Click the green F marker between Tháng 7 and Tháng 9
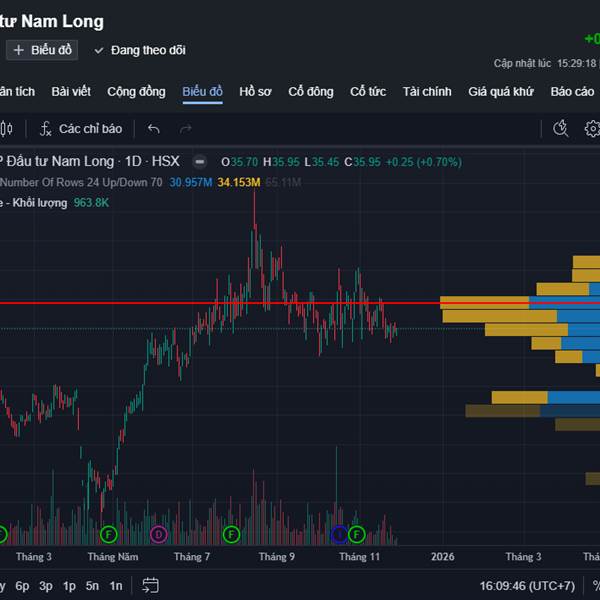This screenshot has width=600, height=600. coord(231,535)
